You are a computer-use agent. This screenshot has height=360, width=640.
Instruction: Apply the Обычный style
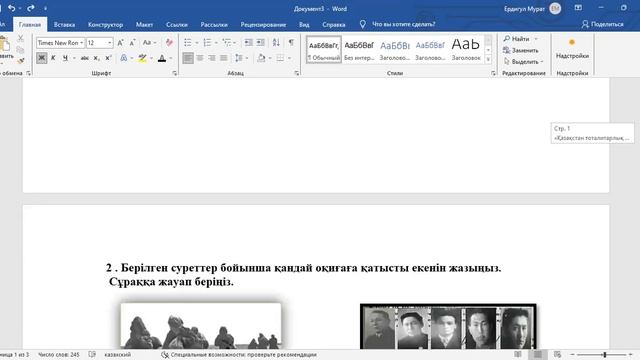[x=324, y=49]
